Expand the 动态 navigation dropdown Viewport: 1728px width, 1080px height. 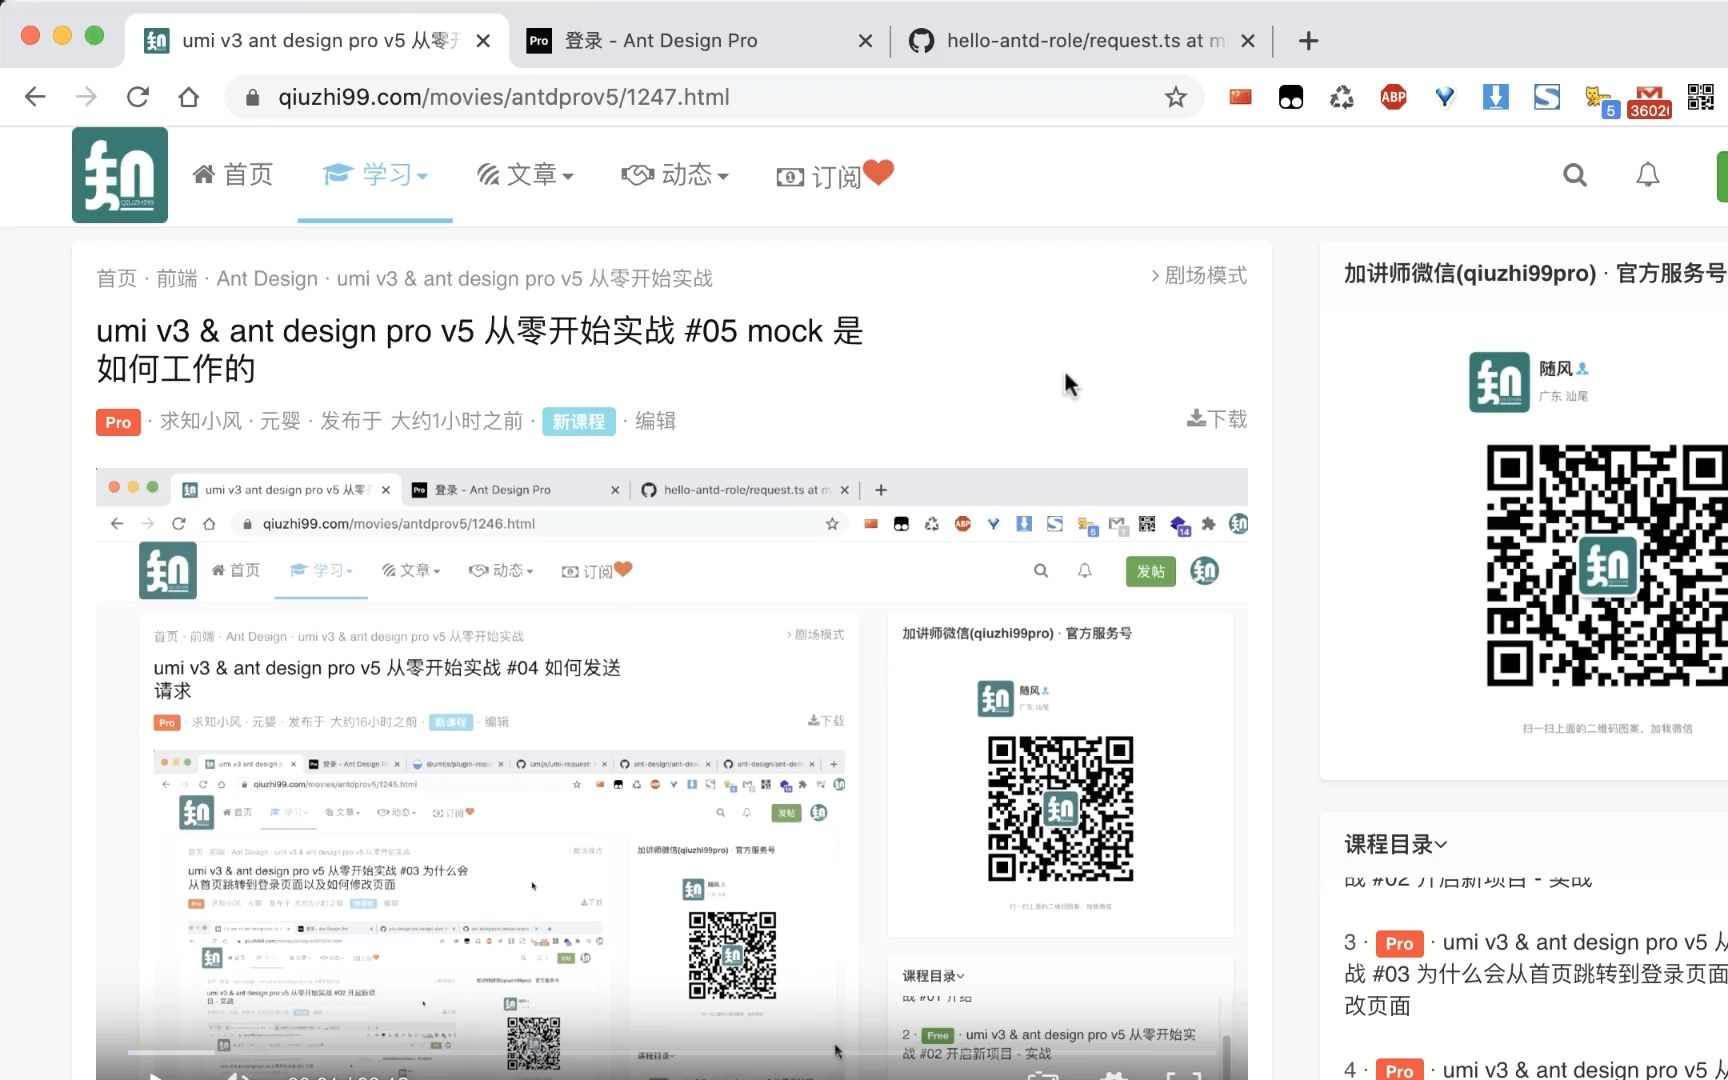pyautogui.click(x=675, y=175)
